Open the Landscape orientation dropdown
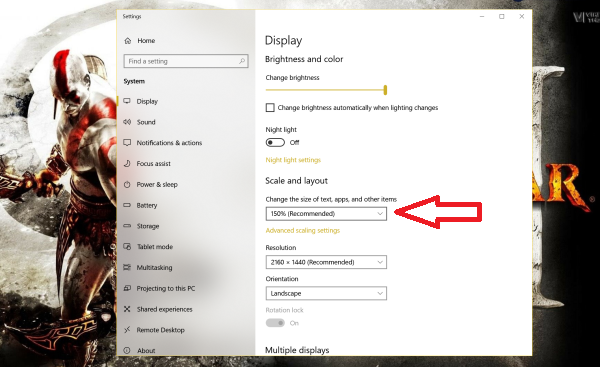Image resolution: width=600 pixels, height=367 pixels. [326, 293]
